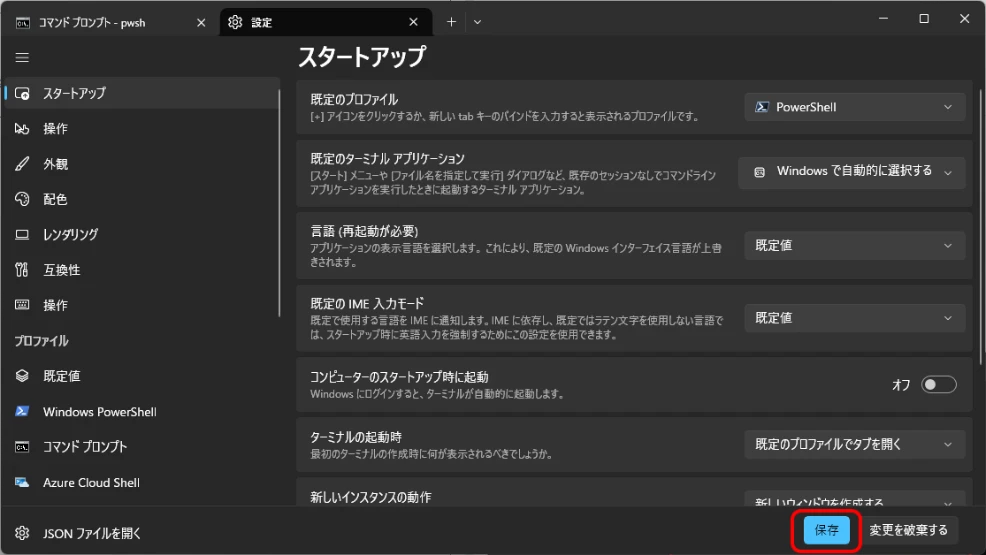986x555 pixels.
Task: Open new tab dropdown arrow in title bar
Action: pyautogui.click(x=477, y=22)
